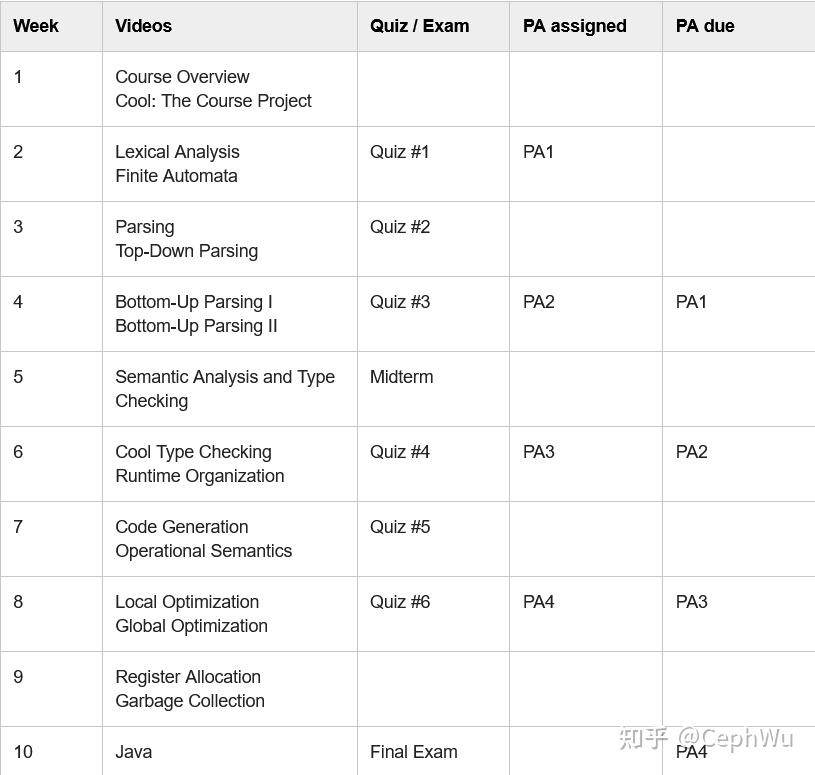Click the PA assigned column header
This screenshot has height=775, width=815.
[574, 26]
